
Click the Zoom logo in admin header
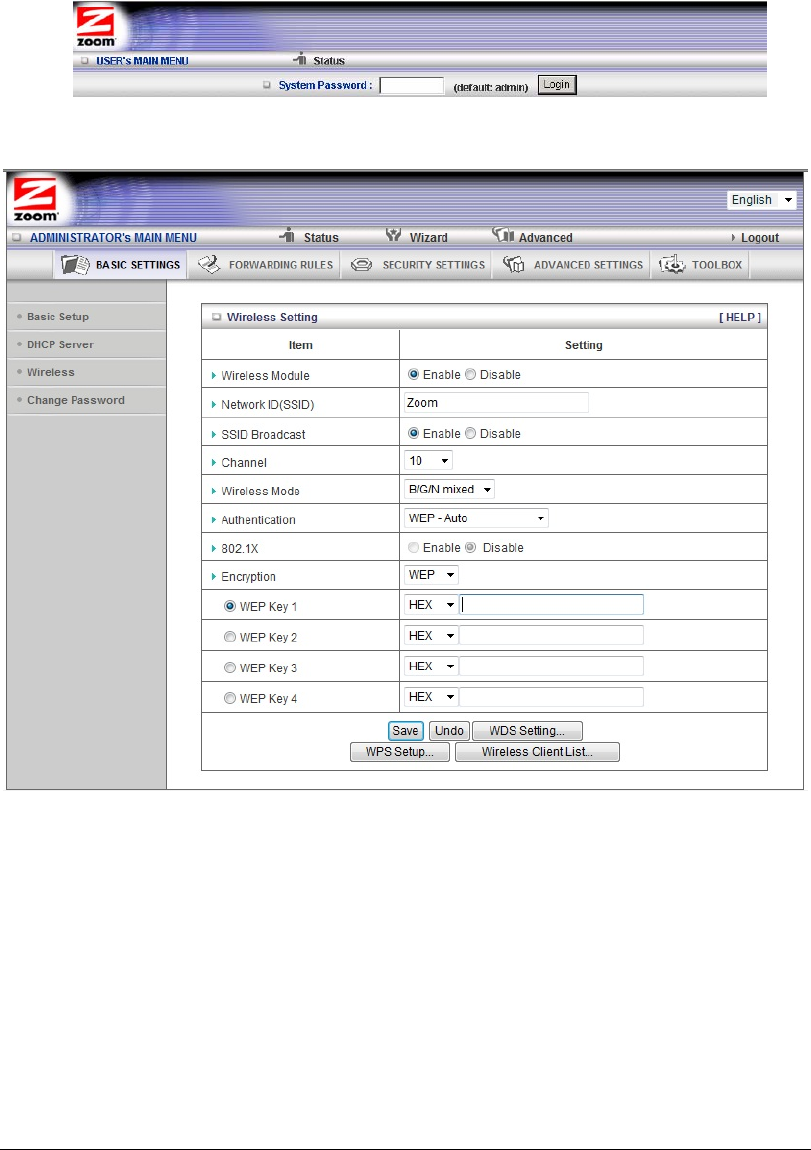click(x=36, y=199)
